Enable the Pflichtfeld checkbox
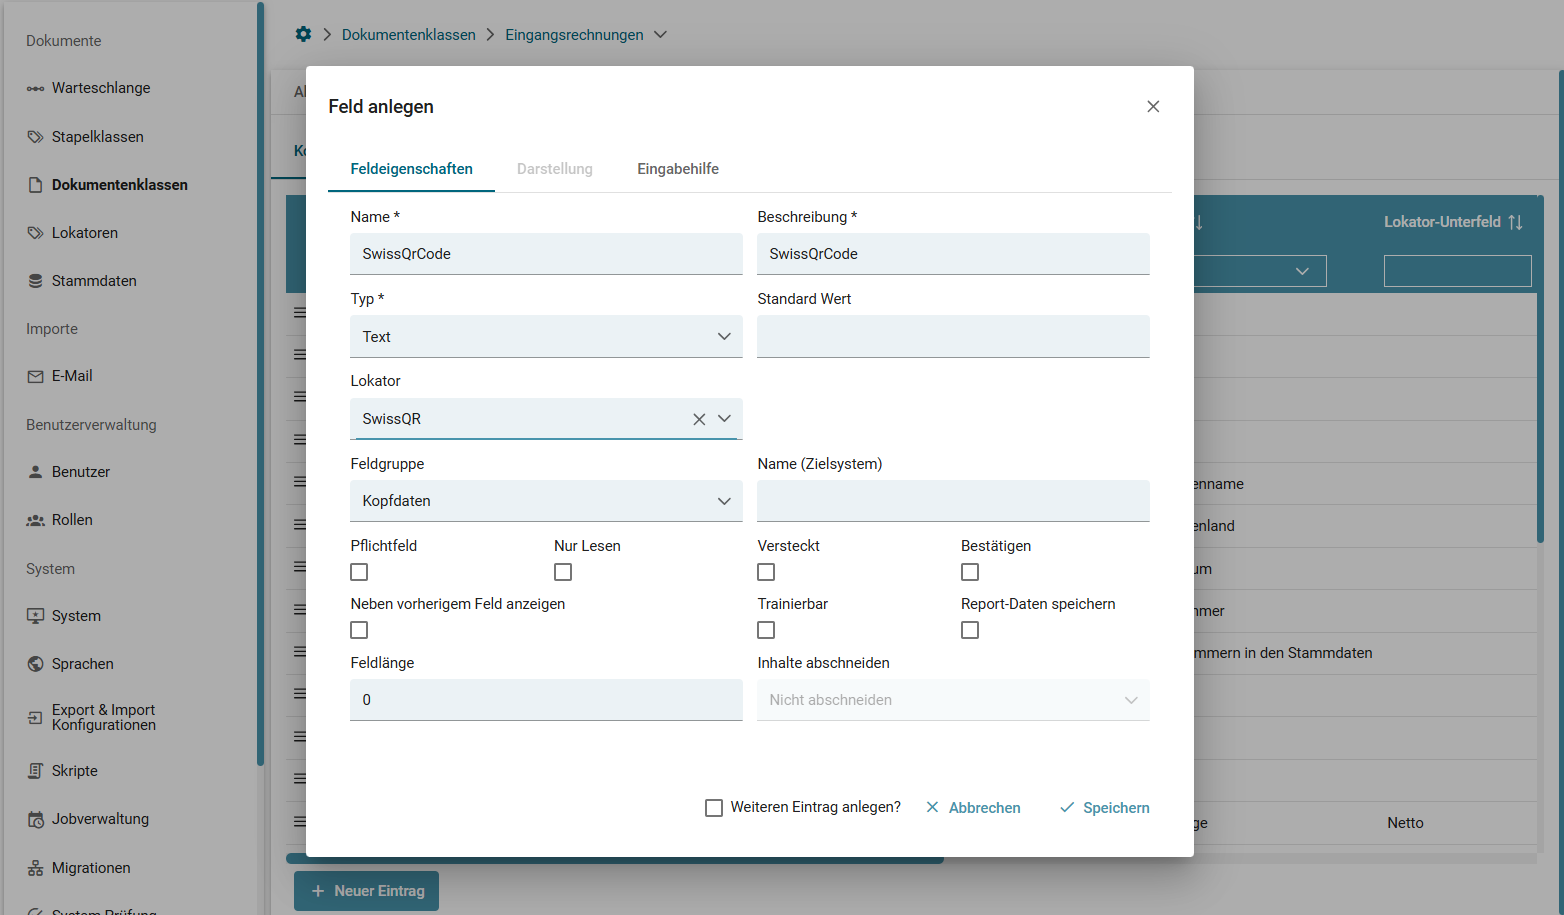 tap(359, 572)
